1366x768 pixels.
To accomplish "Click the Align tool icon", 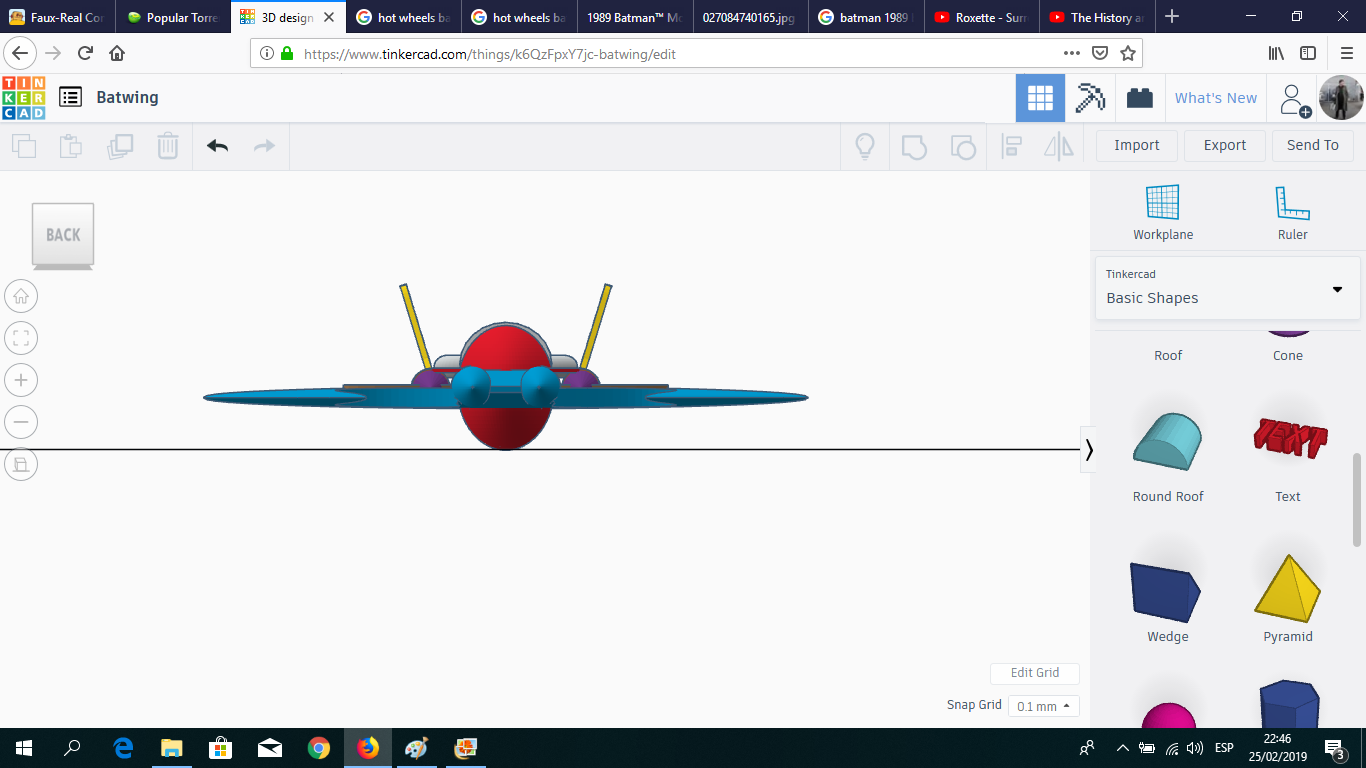I will 1011,146.
